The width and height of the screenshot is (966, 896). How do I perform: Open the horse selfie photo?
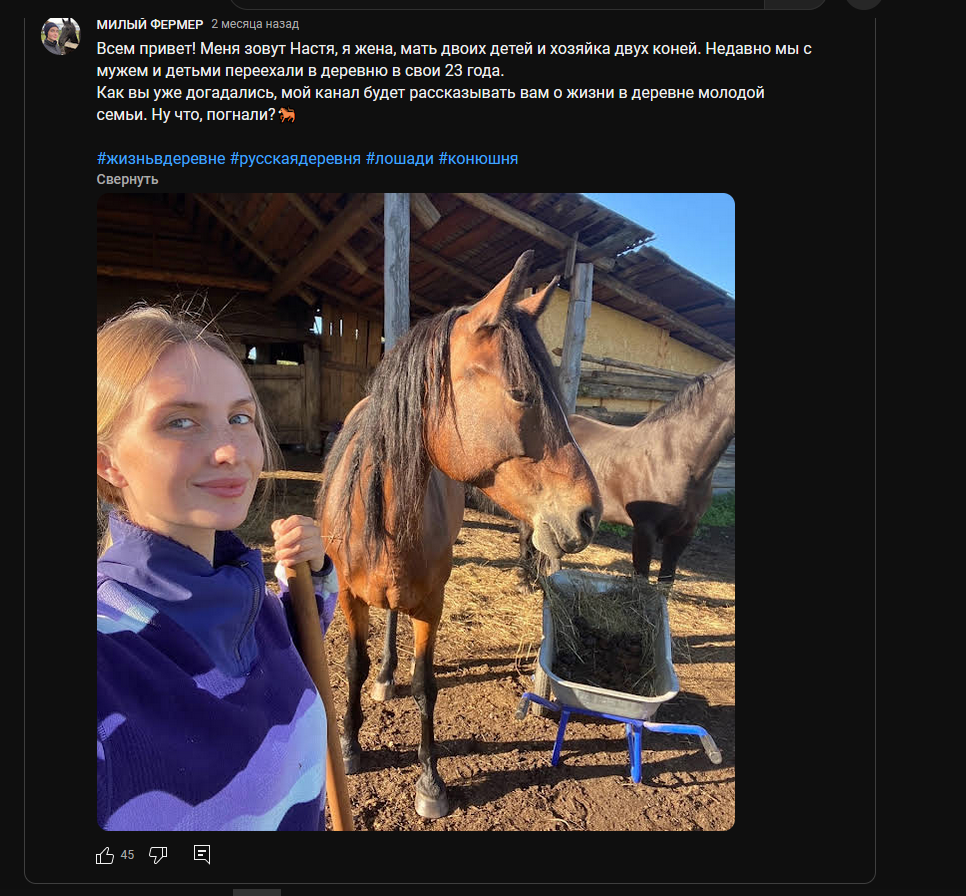pyautogui.click(x=415, y=511)
